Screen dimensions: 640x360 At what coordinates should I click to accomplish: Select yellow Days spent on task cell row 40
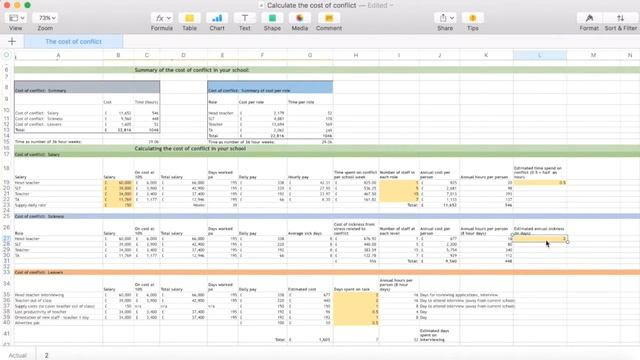[x=356, y=322]
